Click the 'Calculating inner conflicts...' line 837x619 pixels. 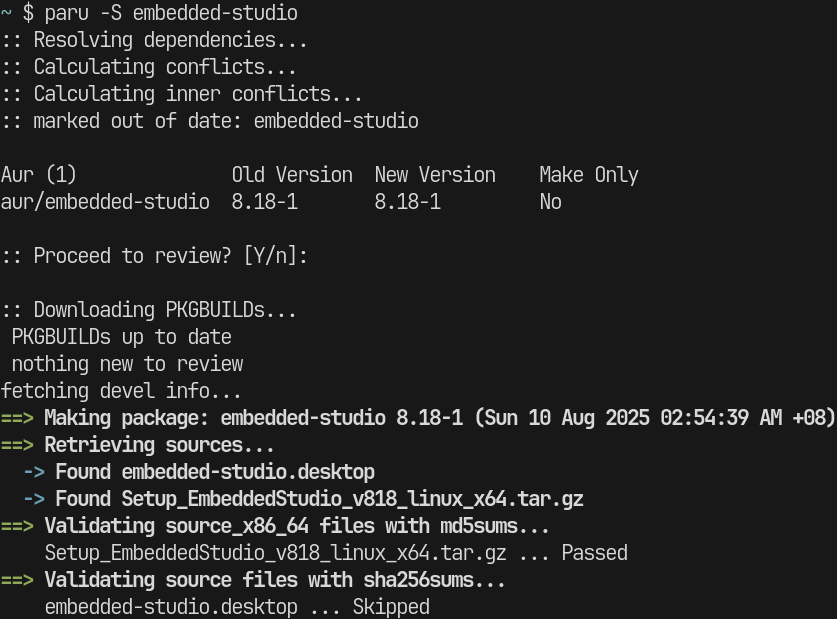(197, 95)
